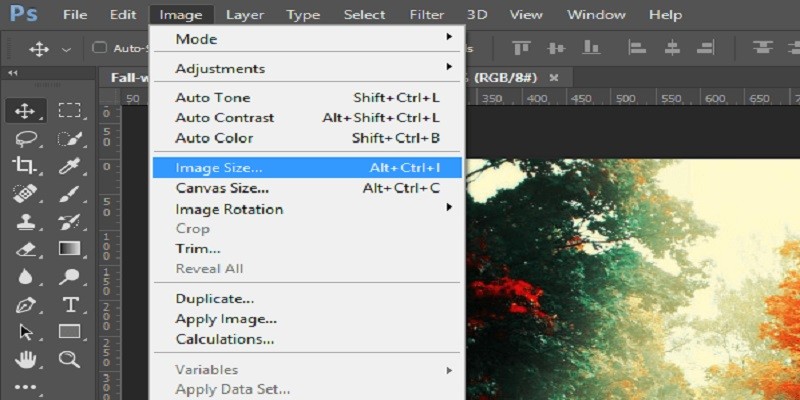Open the Filter menu

[x=427, y=15]
